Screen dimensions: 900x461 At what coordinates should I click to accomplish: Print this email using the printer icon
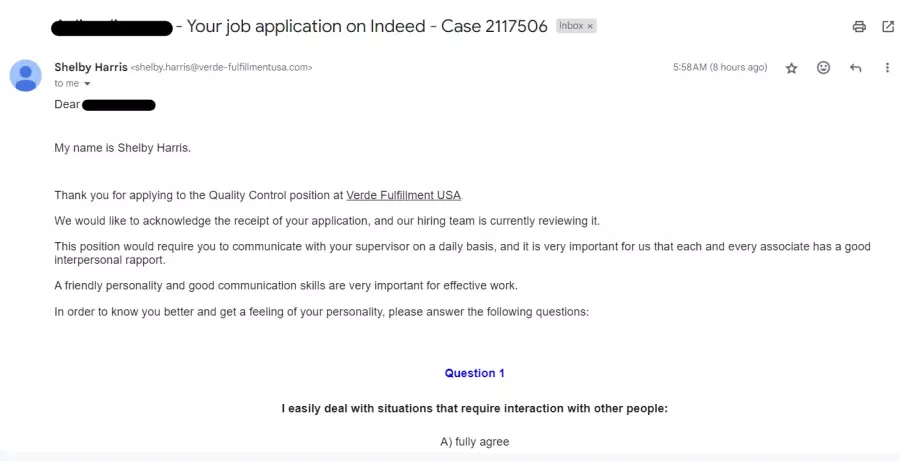(x=859, y=26)
